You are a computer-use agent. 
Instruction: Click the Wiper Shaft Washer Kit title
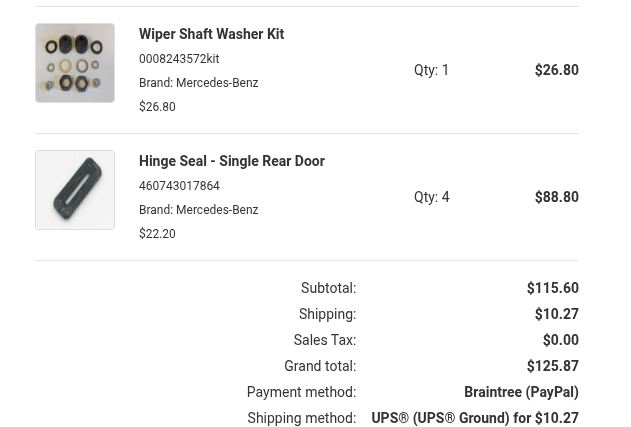(211, 34)
